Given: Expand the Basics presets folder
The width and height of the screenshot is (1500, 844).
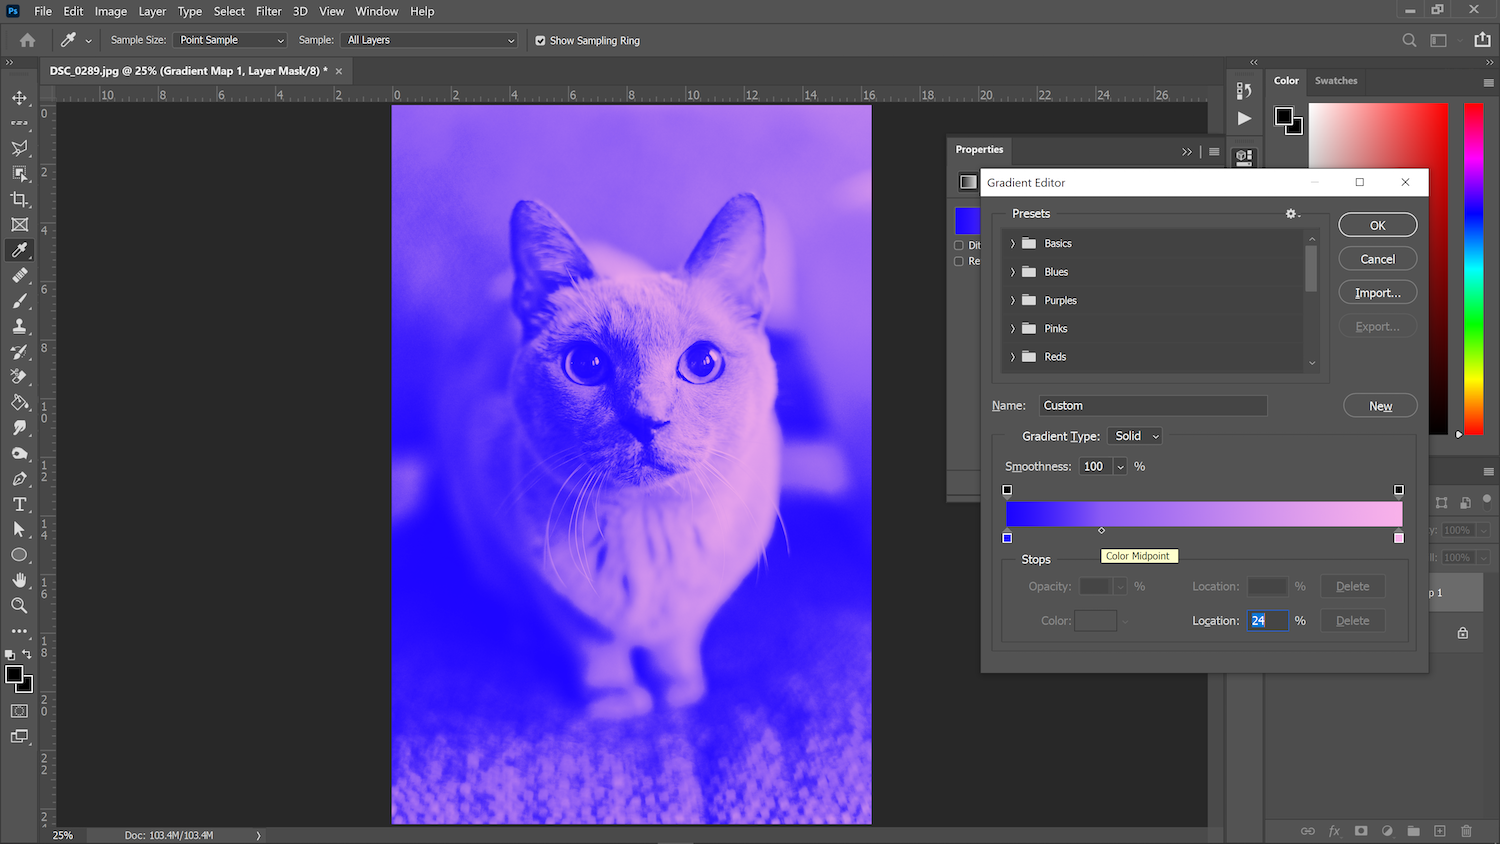Looking at the screenshot, I should [x=1012, y=244].
